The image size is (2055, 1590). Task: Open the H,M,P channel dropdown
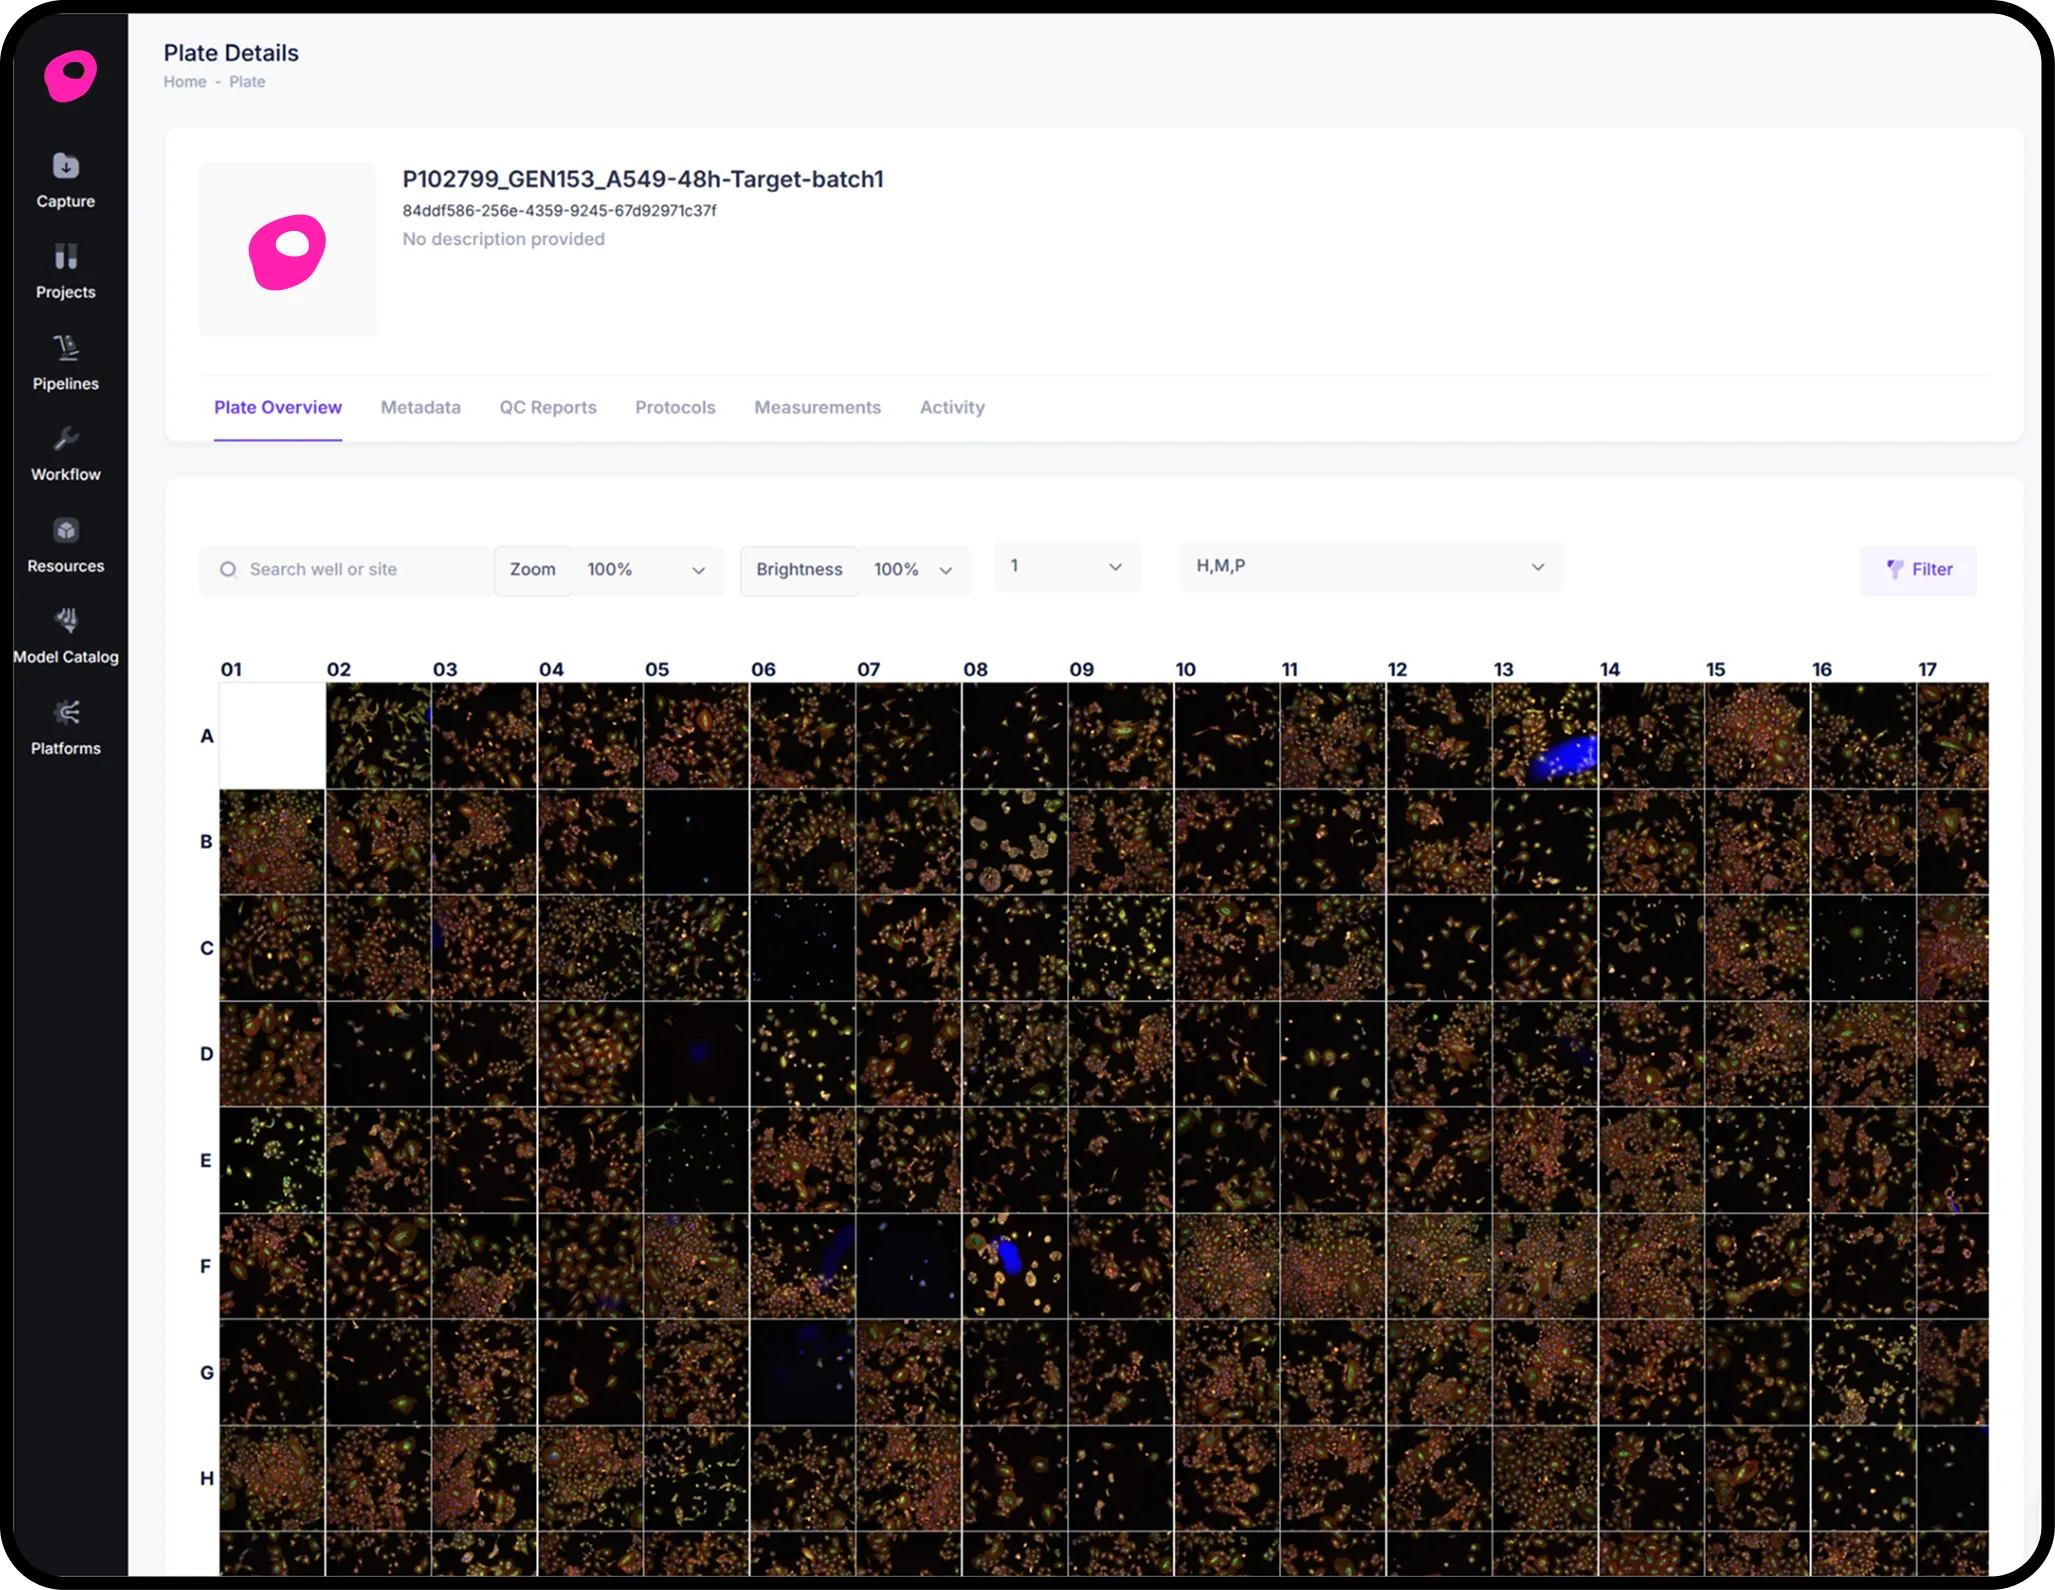coord(1370,567)
